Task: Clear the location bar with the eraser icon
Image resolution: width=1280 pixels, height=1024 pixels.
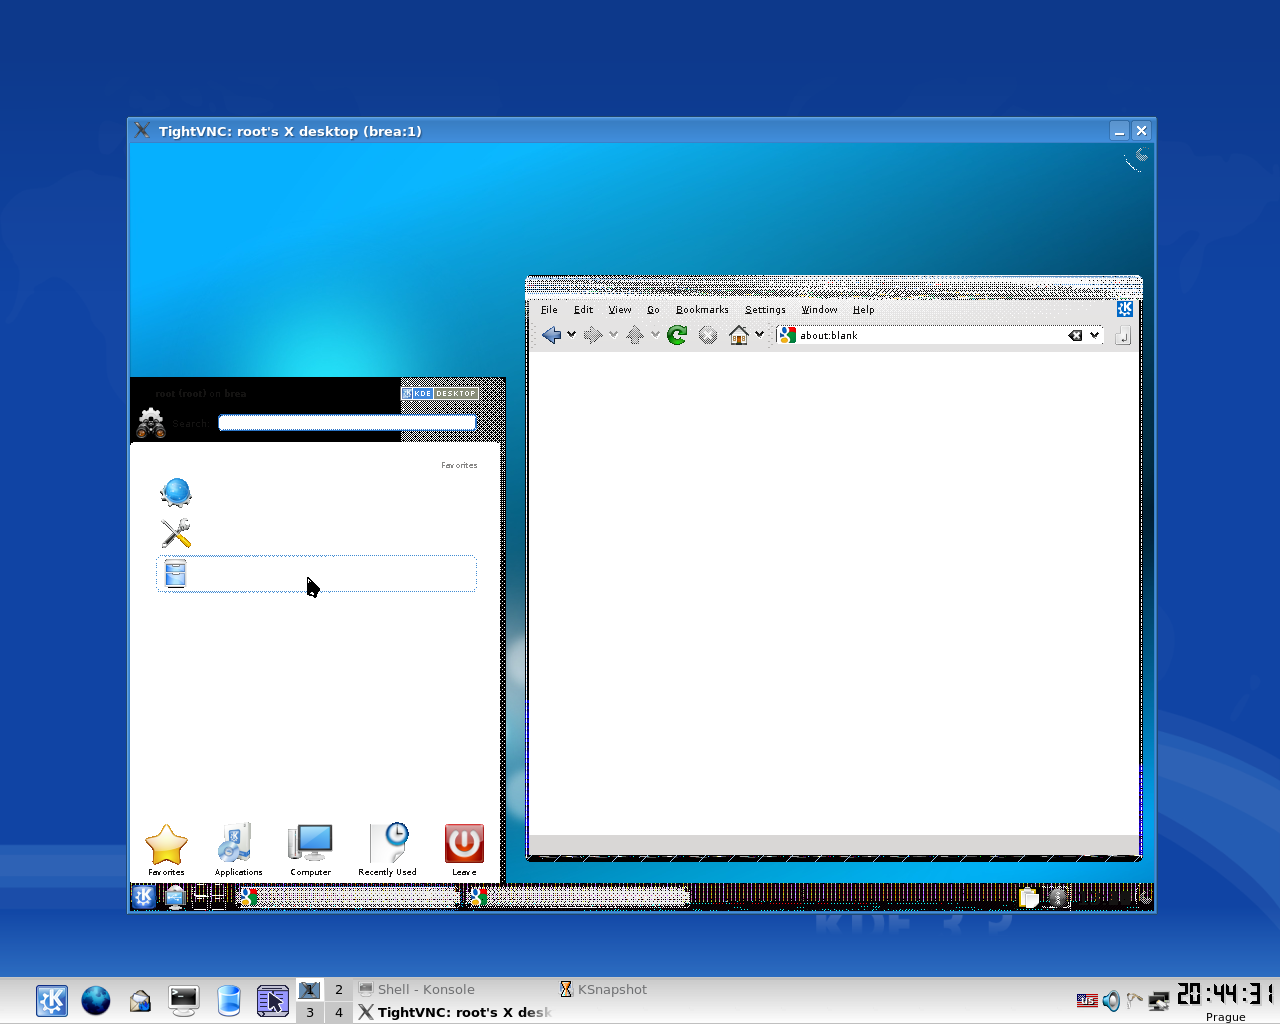Action: click(1075, 336)
